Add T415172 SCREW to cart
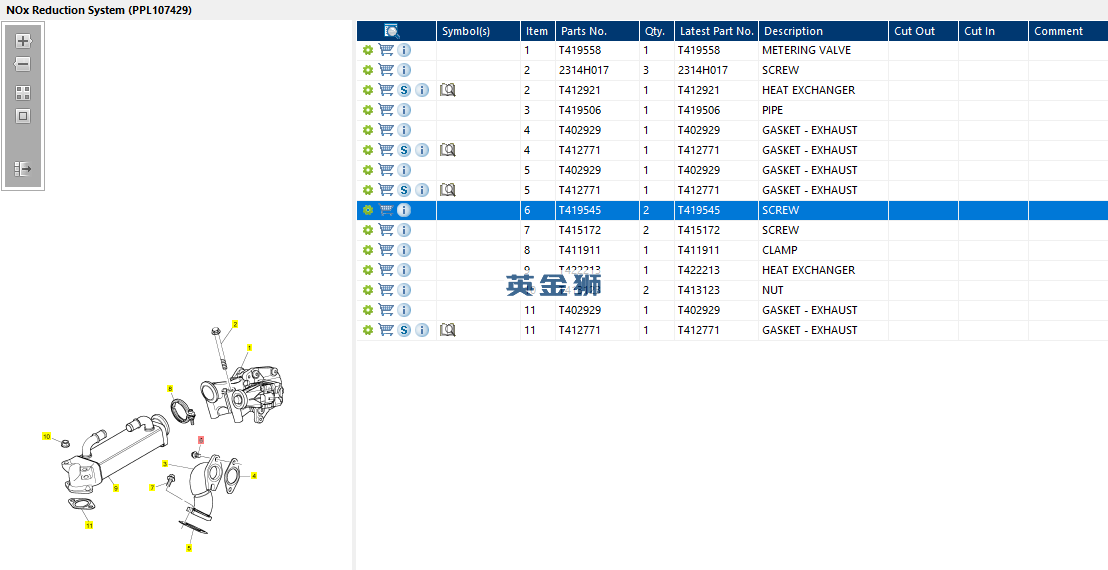This screenshot has width=1108, height=570. pos(386,230)
